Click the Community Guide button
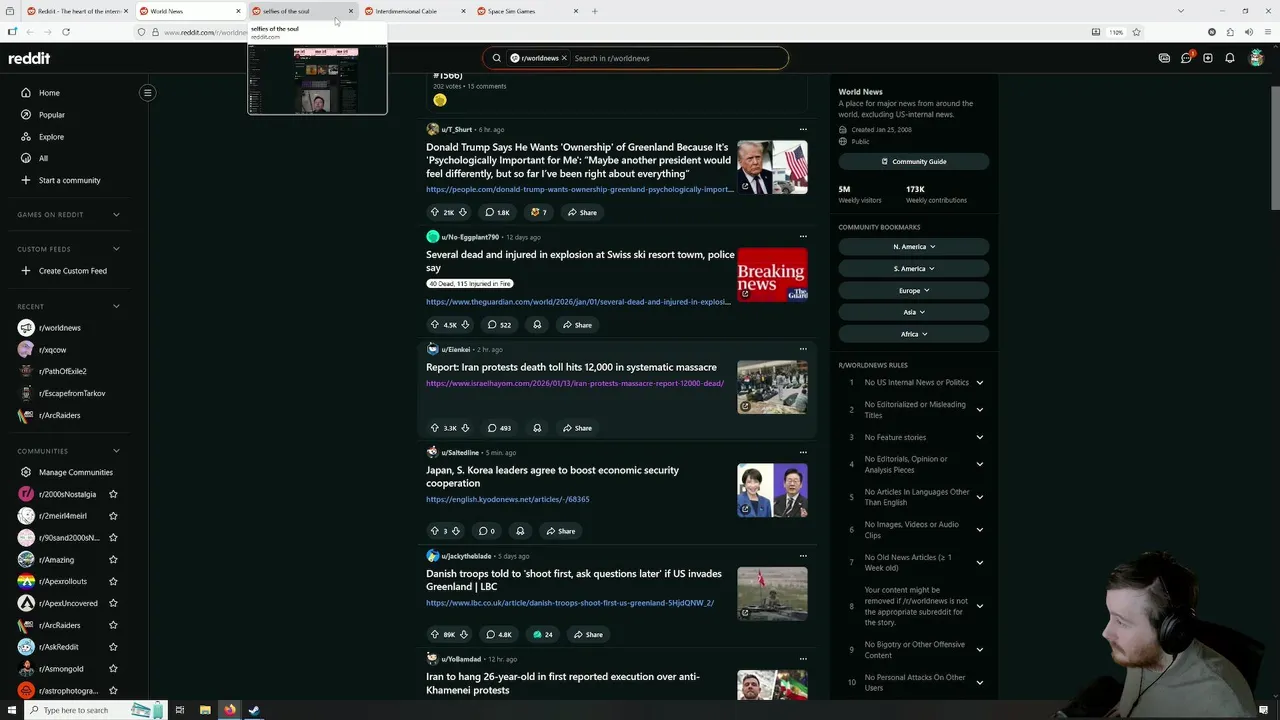Screen dimensions: 1280x720 914,161
